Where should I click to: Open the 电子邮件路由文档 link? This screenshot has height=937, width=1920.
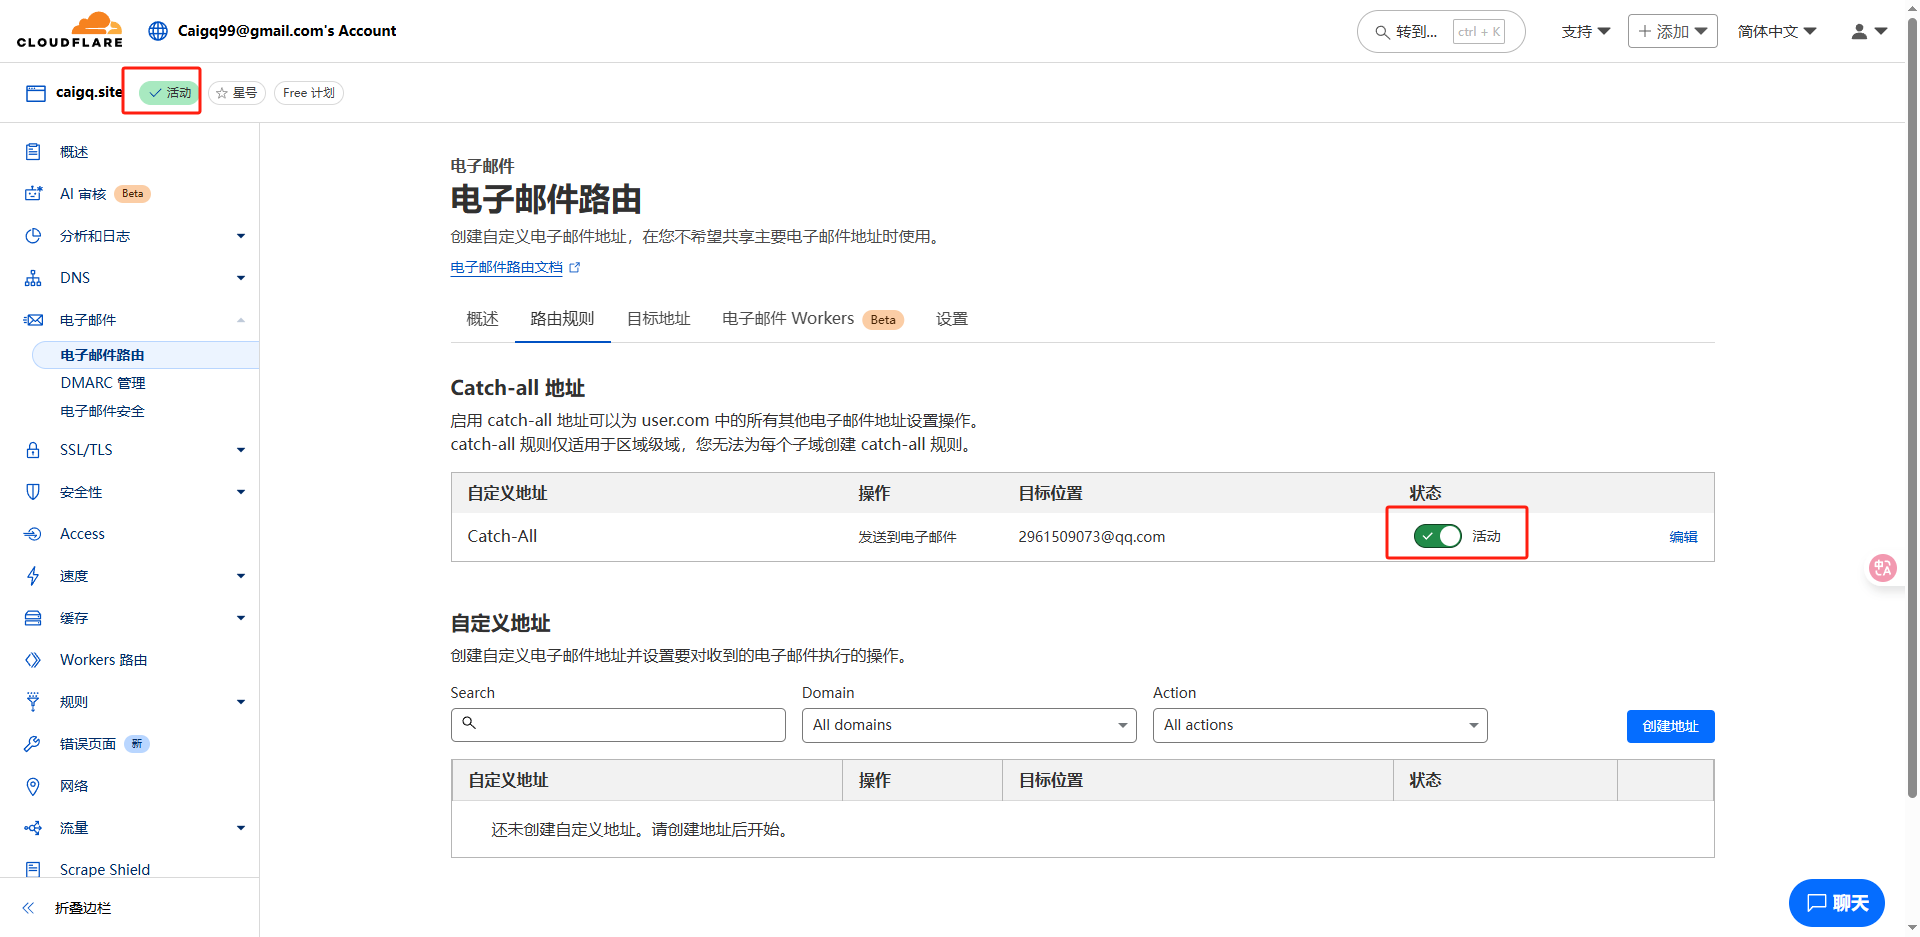click(507, 268)
